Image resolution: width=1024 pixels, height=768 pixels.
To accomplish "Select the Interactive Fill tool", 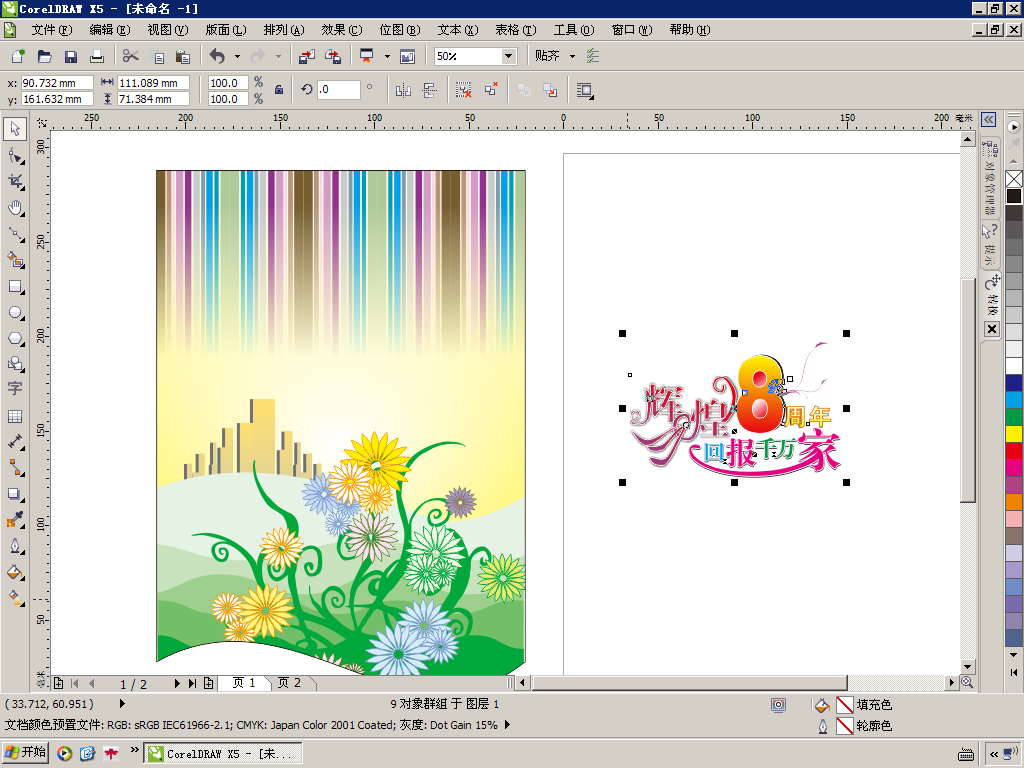I will coord(15,598).
